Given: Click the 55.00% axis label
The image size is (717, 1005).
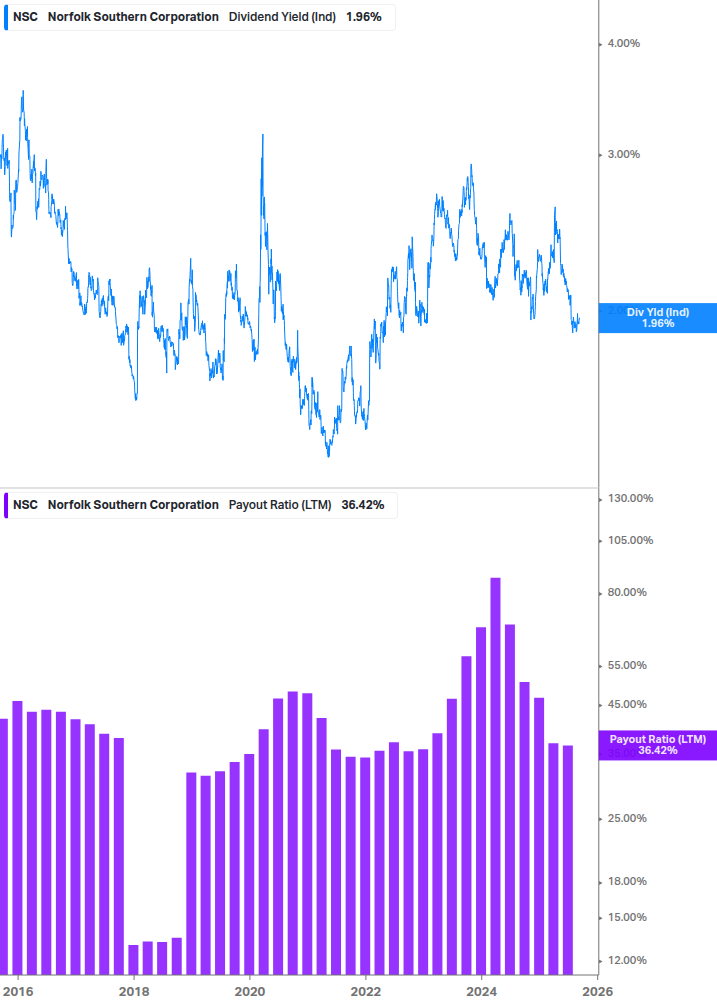Looking at the screenshot, I should [627, 665].
